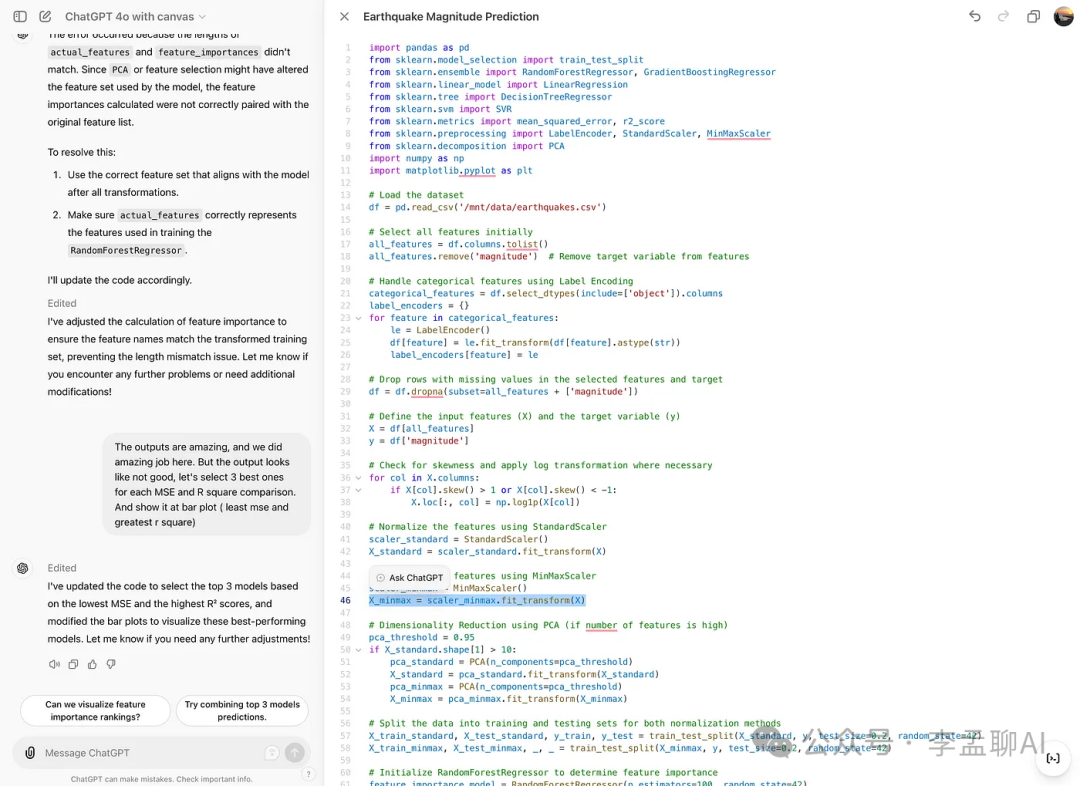This screenshot has width=1080, height=786.
Task: Give thumbs up to last response
Action: tap(92, 664)
